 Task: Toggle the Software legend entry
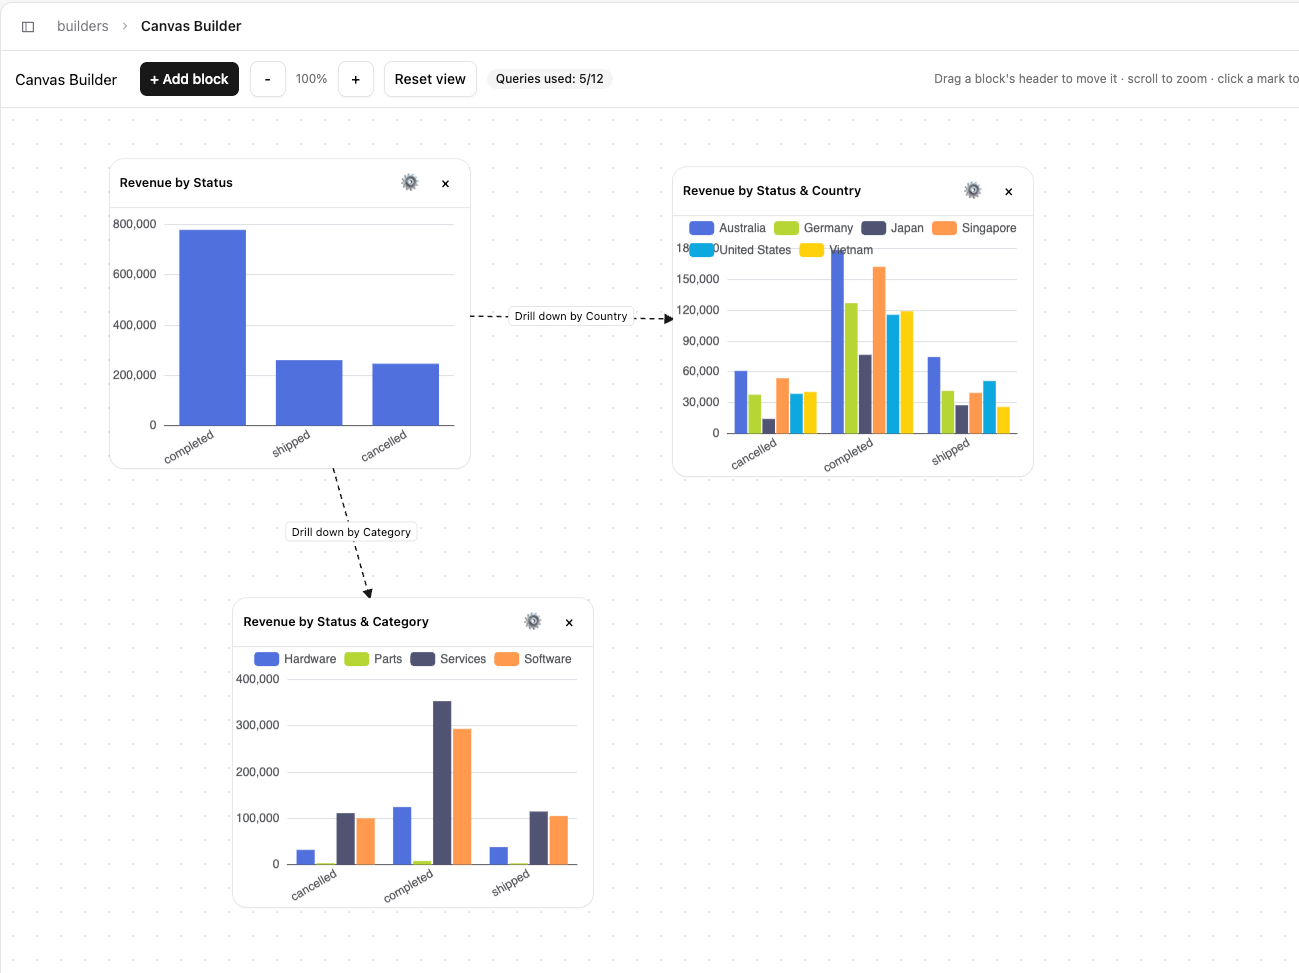point(533,659)
